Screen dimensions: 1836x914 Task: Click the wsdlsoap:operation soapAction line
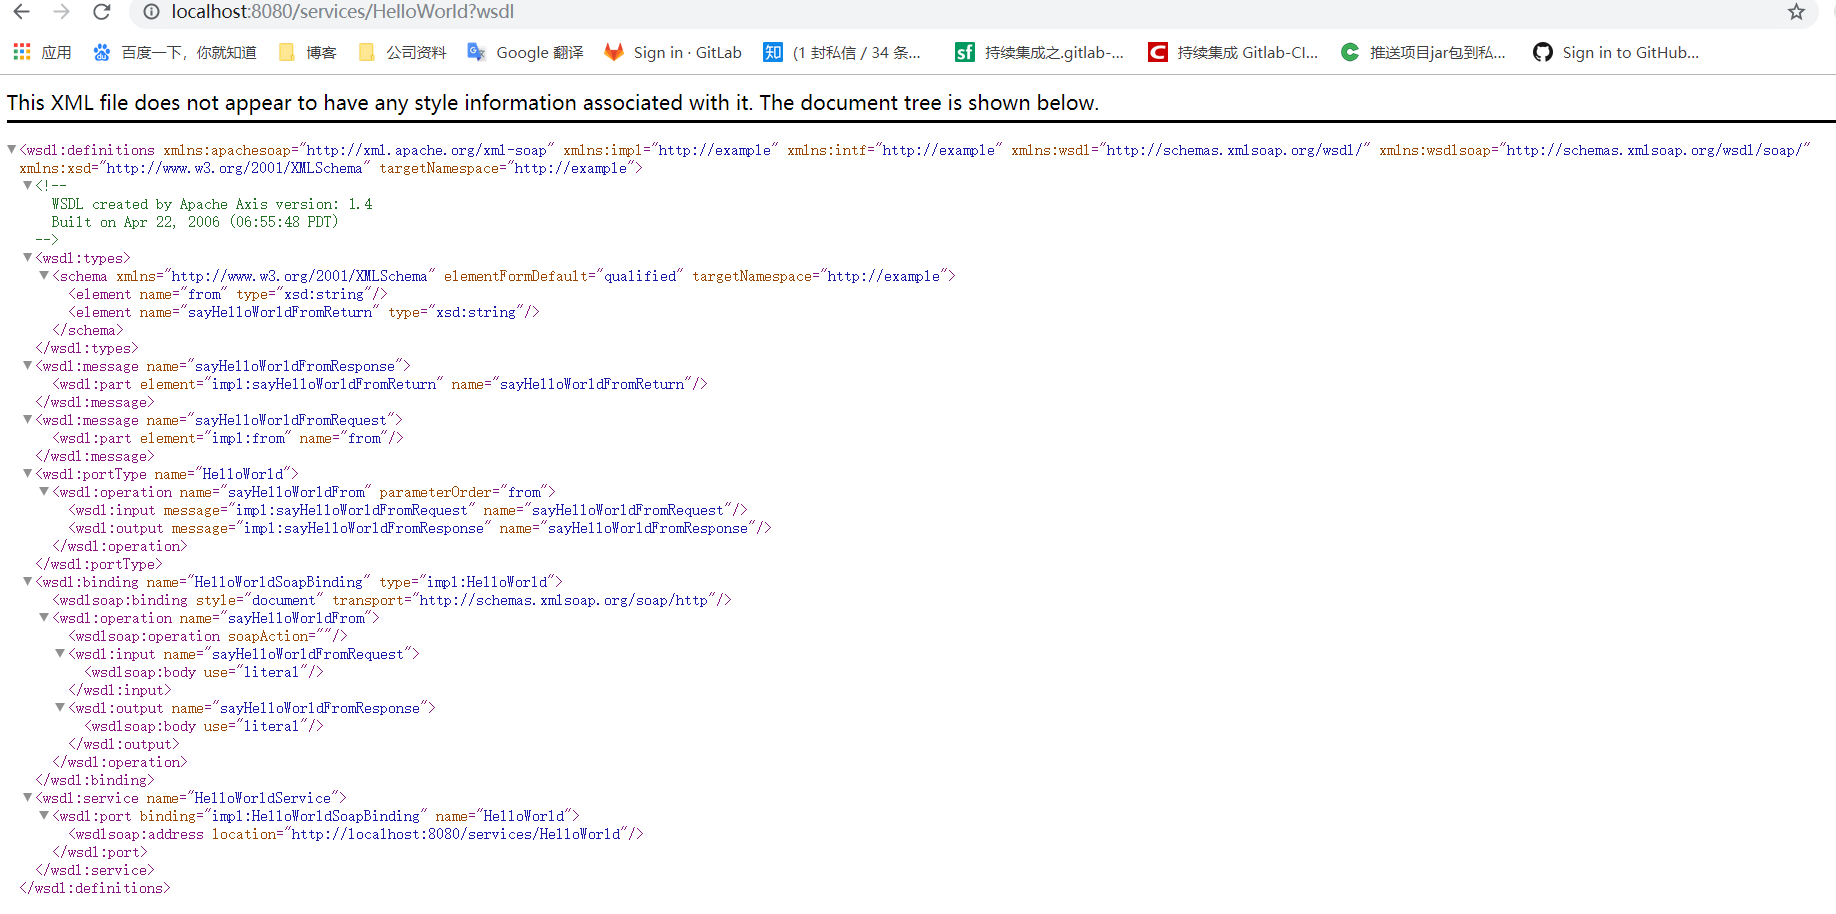coord(208,636)
